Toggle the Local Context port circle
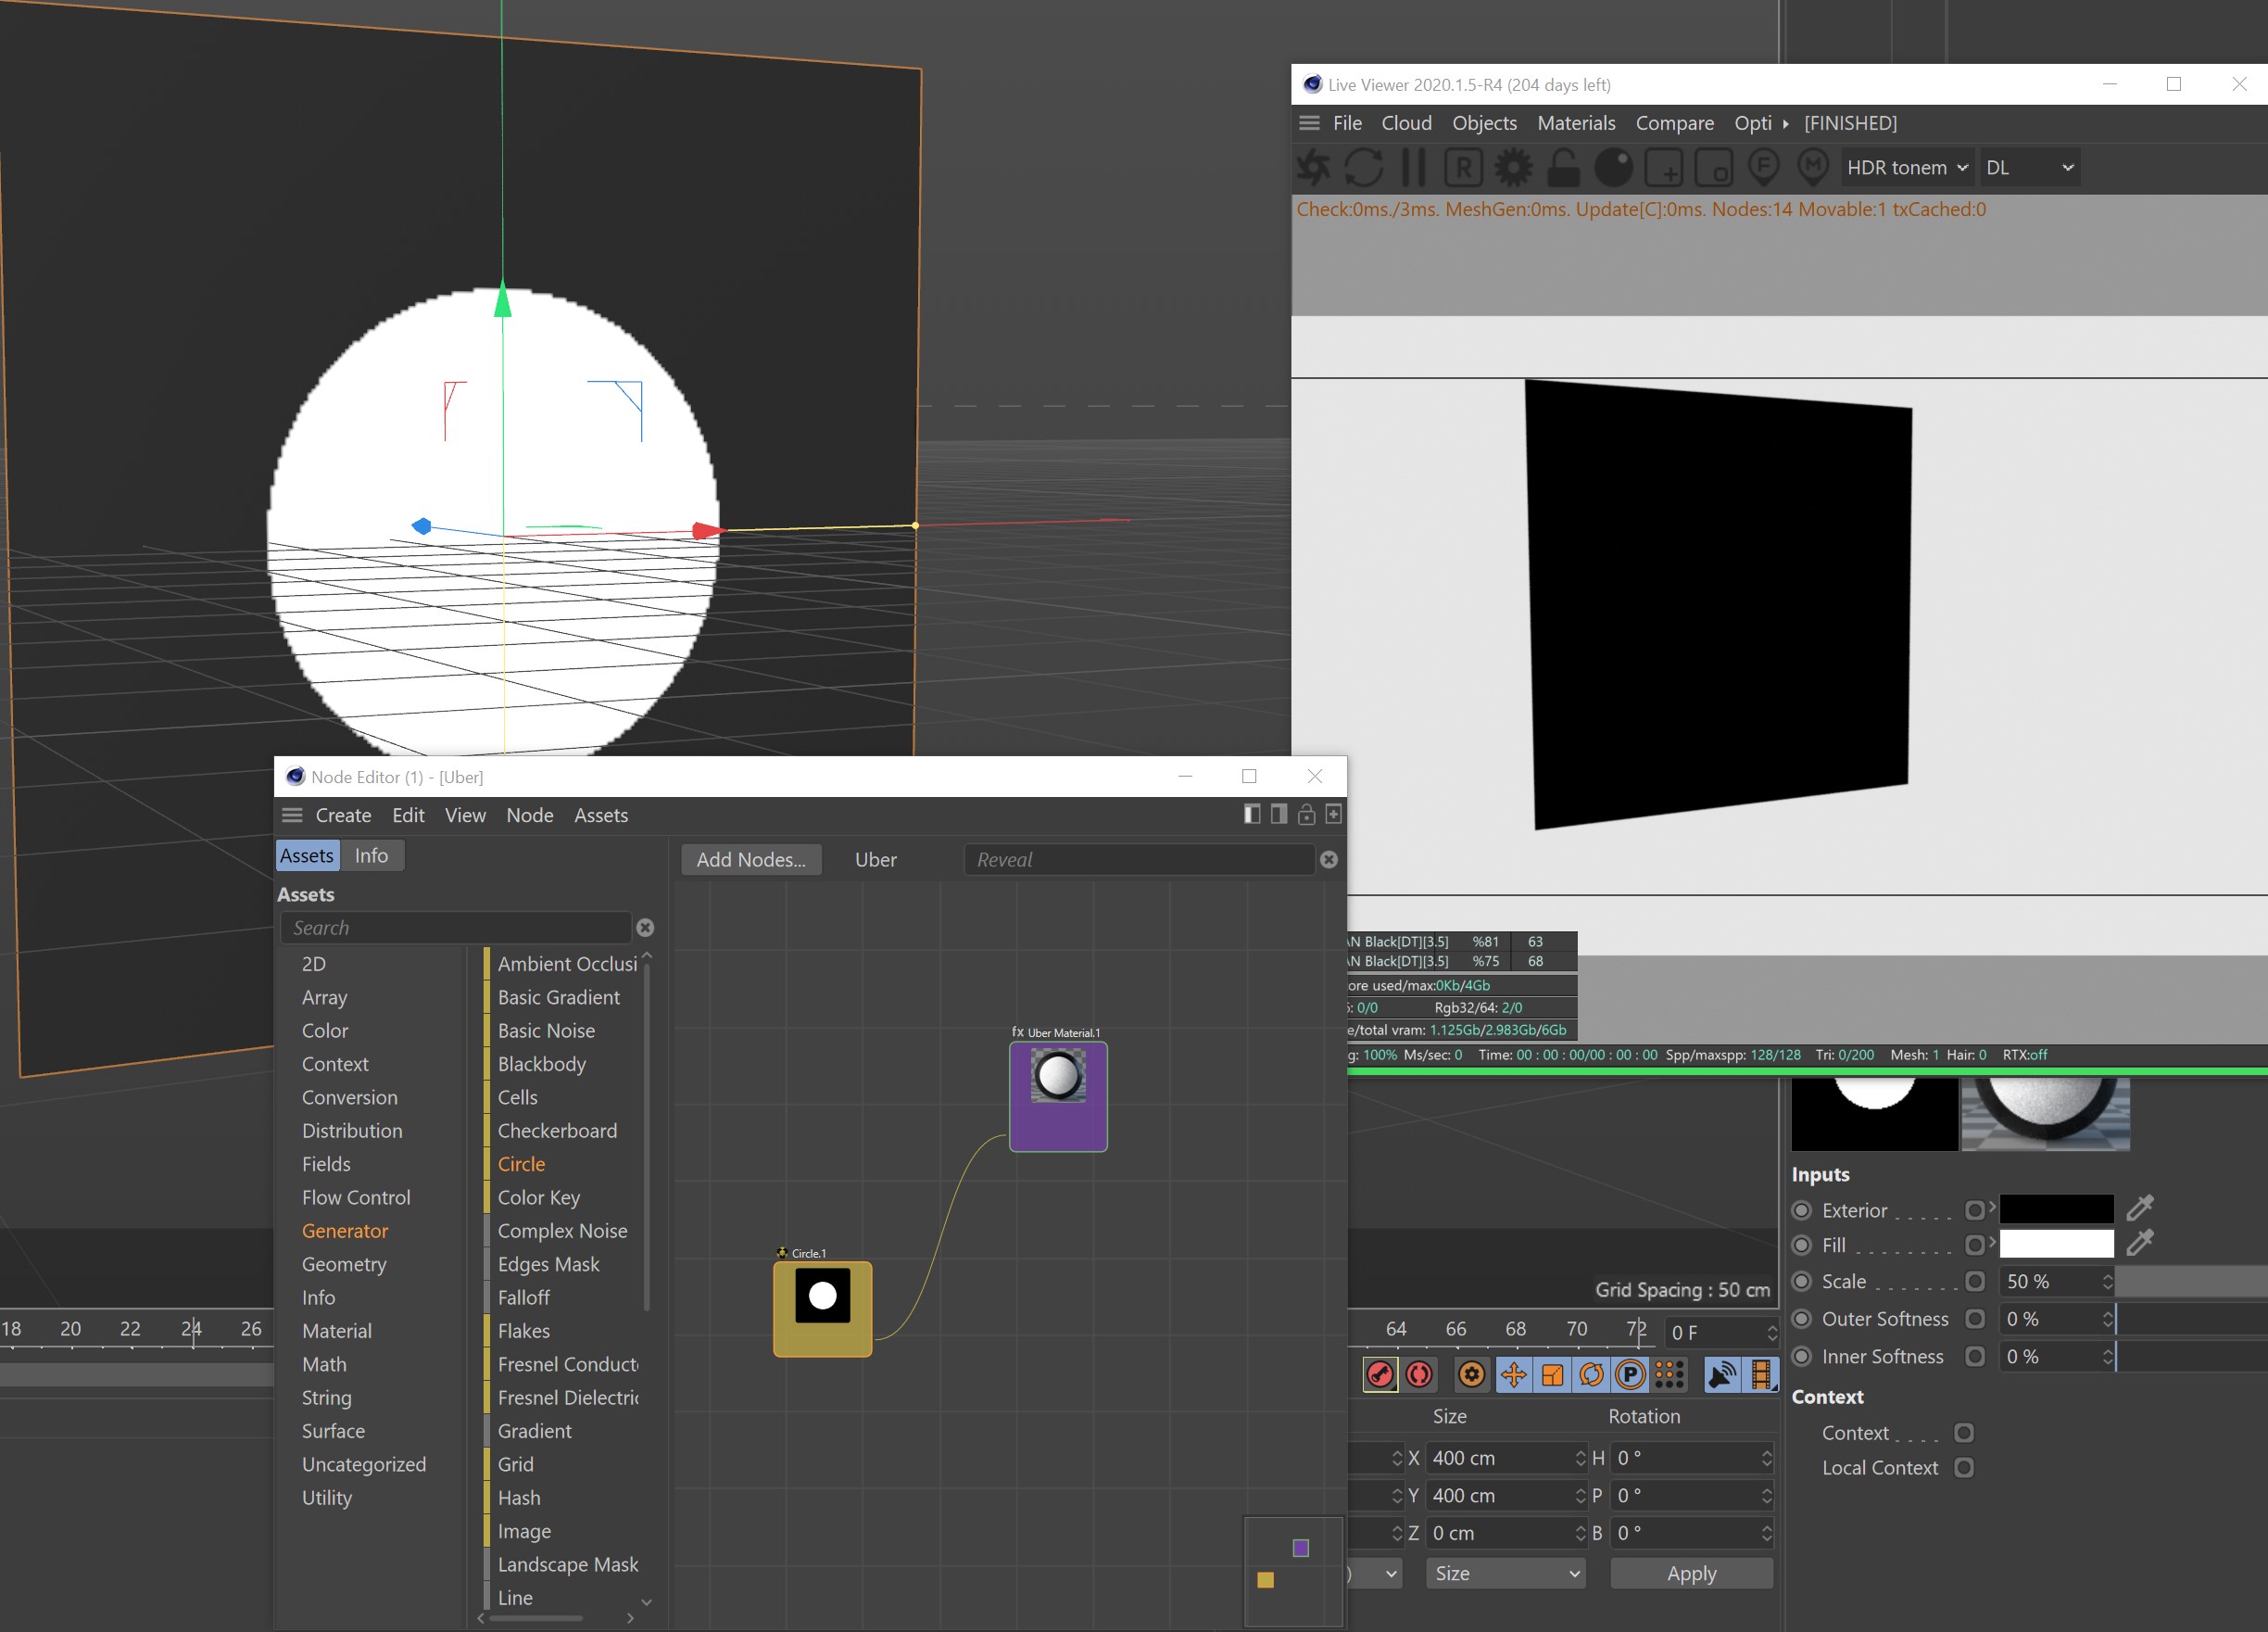 pos(1964,1467)
